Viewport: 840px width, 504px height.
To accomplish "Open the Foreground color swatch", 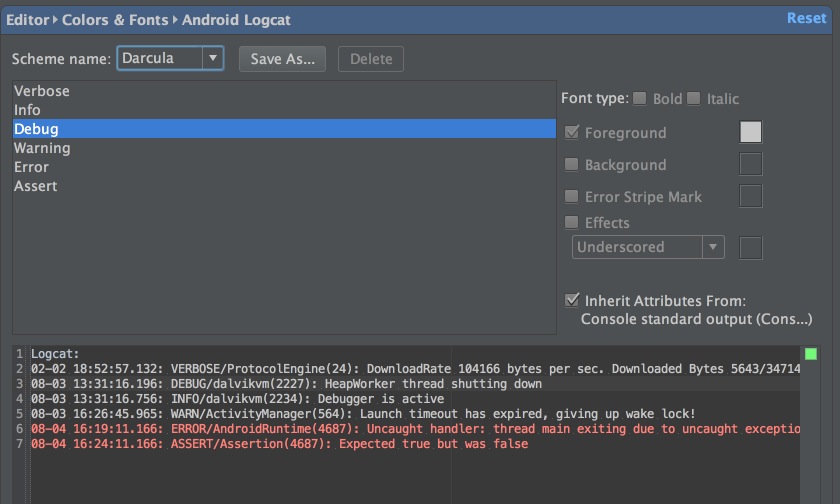I will pos(750,132).
